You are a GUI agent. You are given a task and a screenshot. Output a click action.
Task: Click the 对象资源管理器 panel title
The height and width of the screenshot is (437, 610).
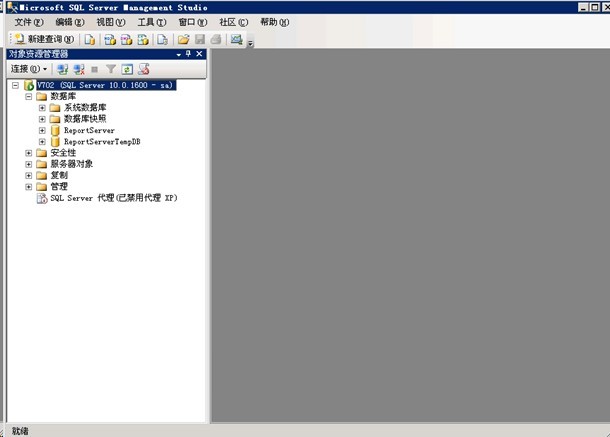(x=38, y=54)
